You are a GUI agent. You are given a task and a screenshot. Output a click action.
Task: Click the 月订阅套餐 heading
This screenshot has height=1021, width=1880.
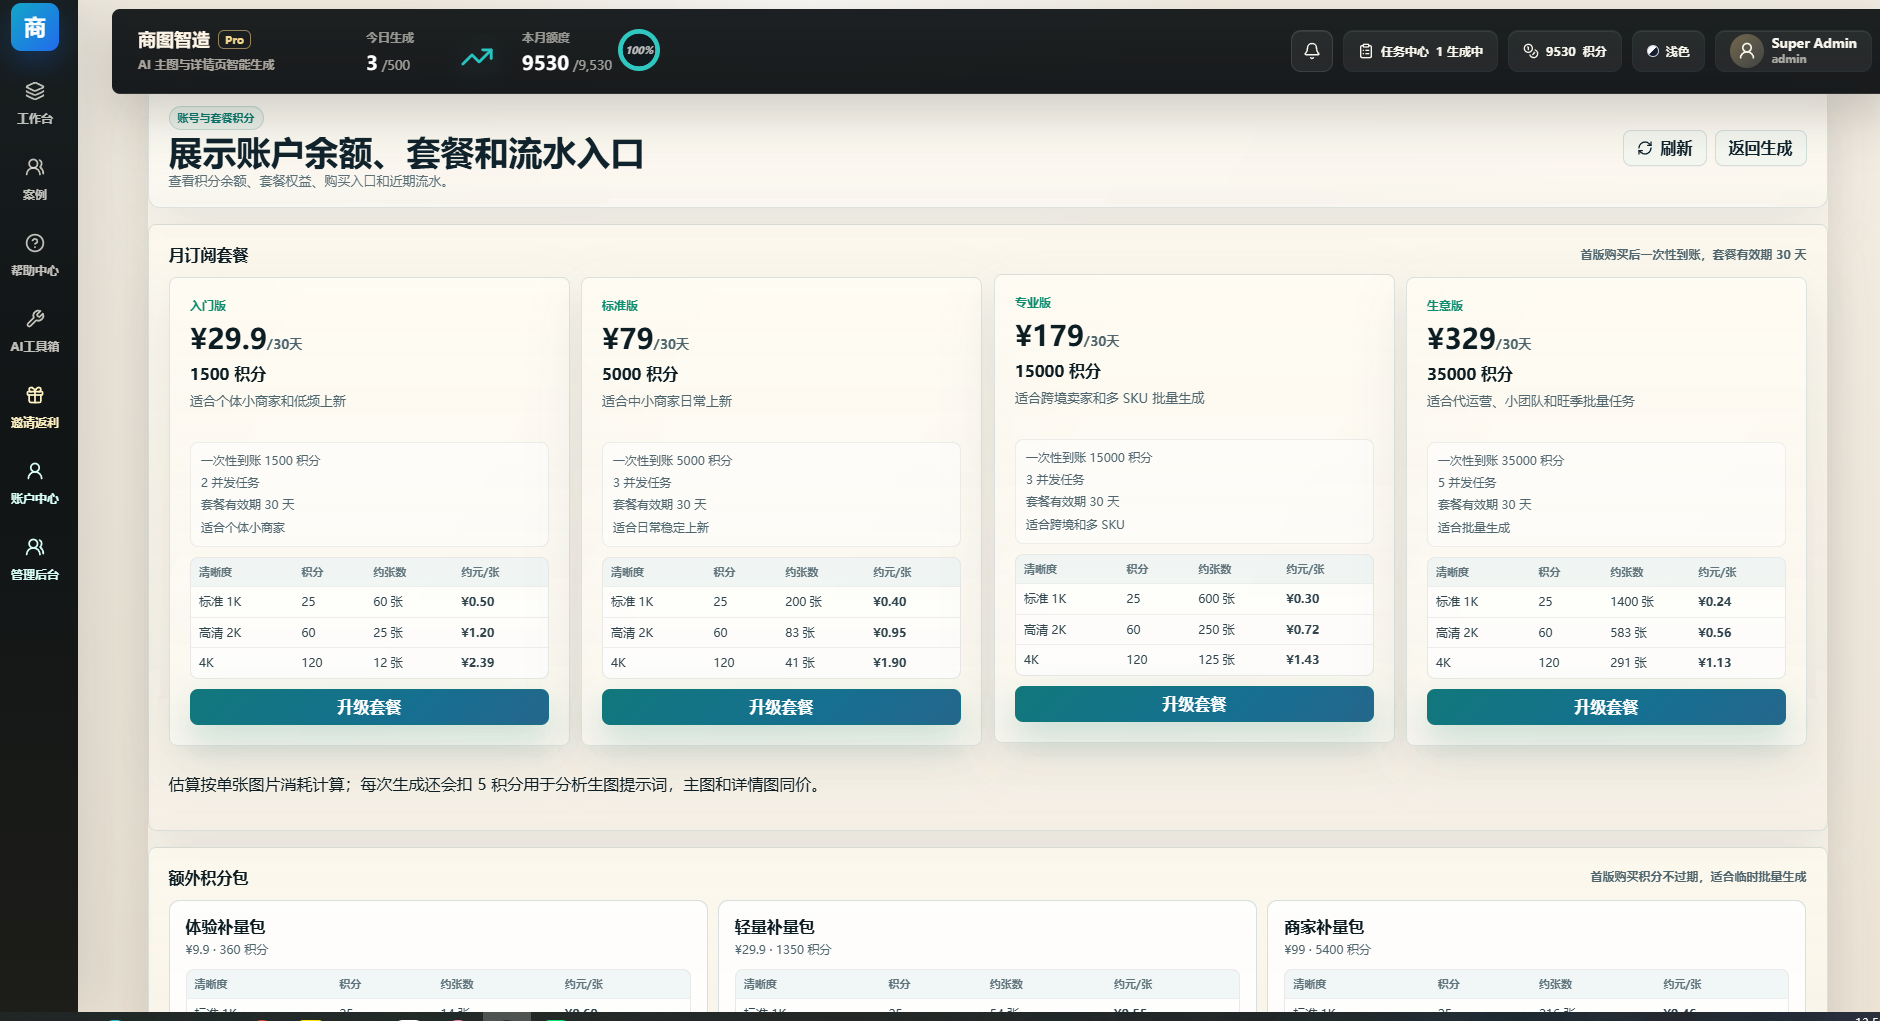pos(208,255)
